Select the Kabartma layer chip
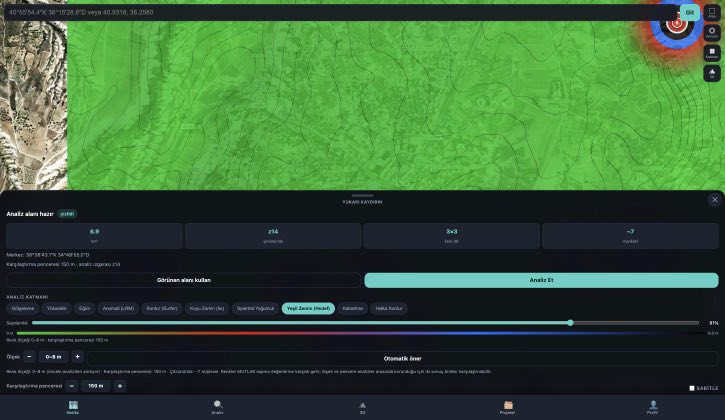The height and width of the screenshot is (420, 725). (x=353, y=309)
